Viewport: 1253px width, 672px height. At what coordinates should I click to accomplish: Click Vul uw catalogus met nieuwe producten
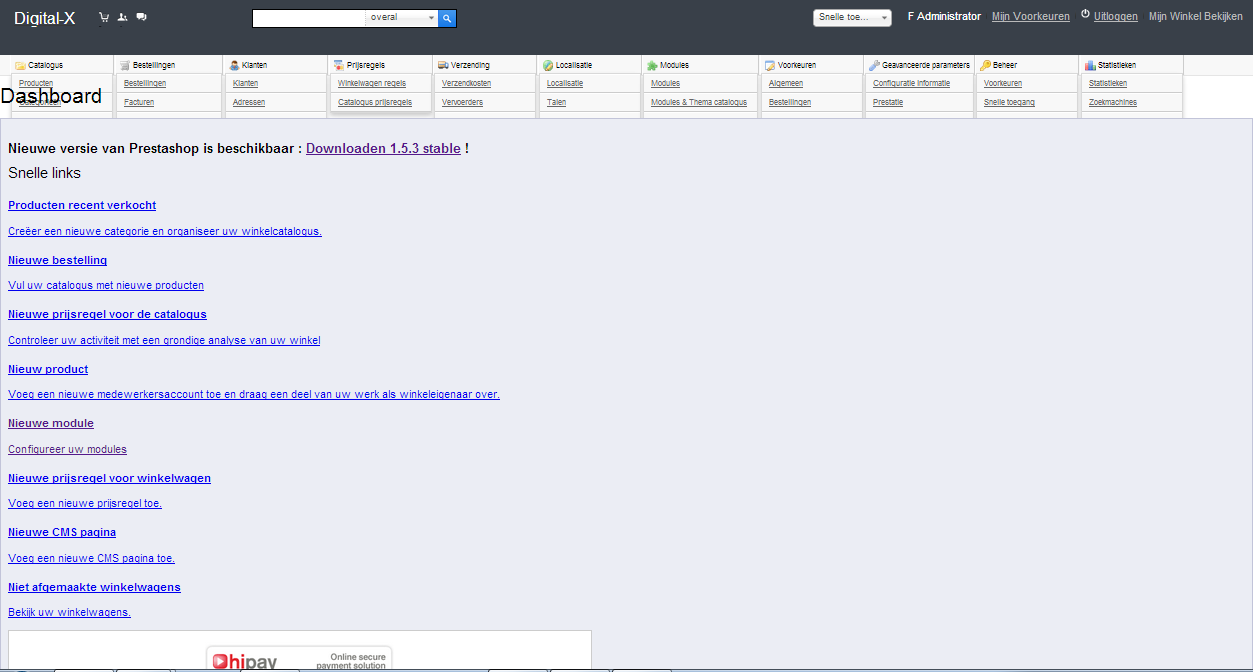pos(106,285)
